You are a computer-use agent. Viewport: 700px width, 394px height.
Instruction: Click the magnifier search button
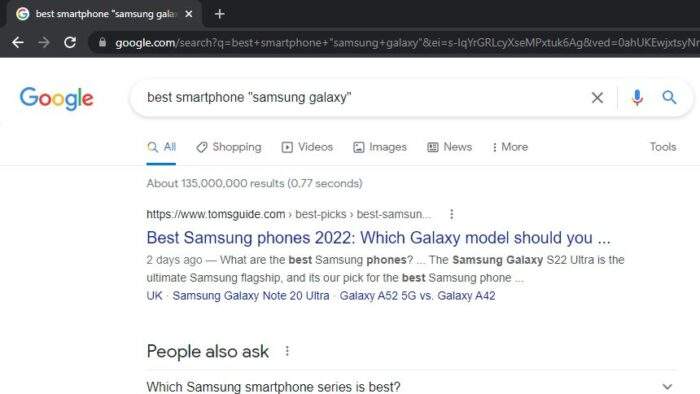click(669, 97)
